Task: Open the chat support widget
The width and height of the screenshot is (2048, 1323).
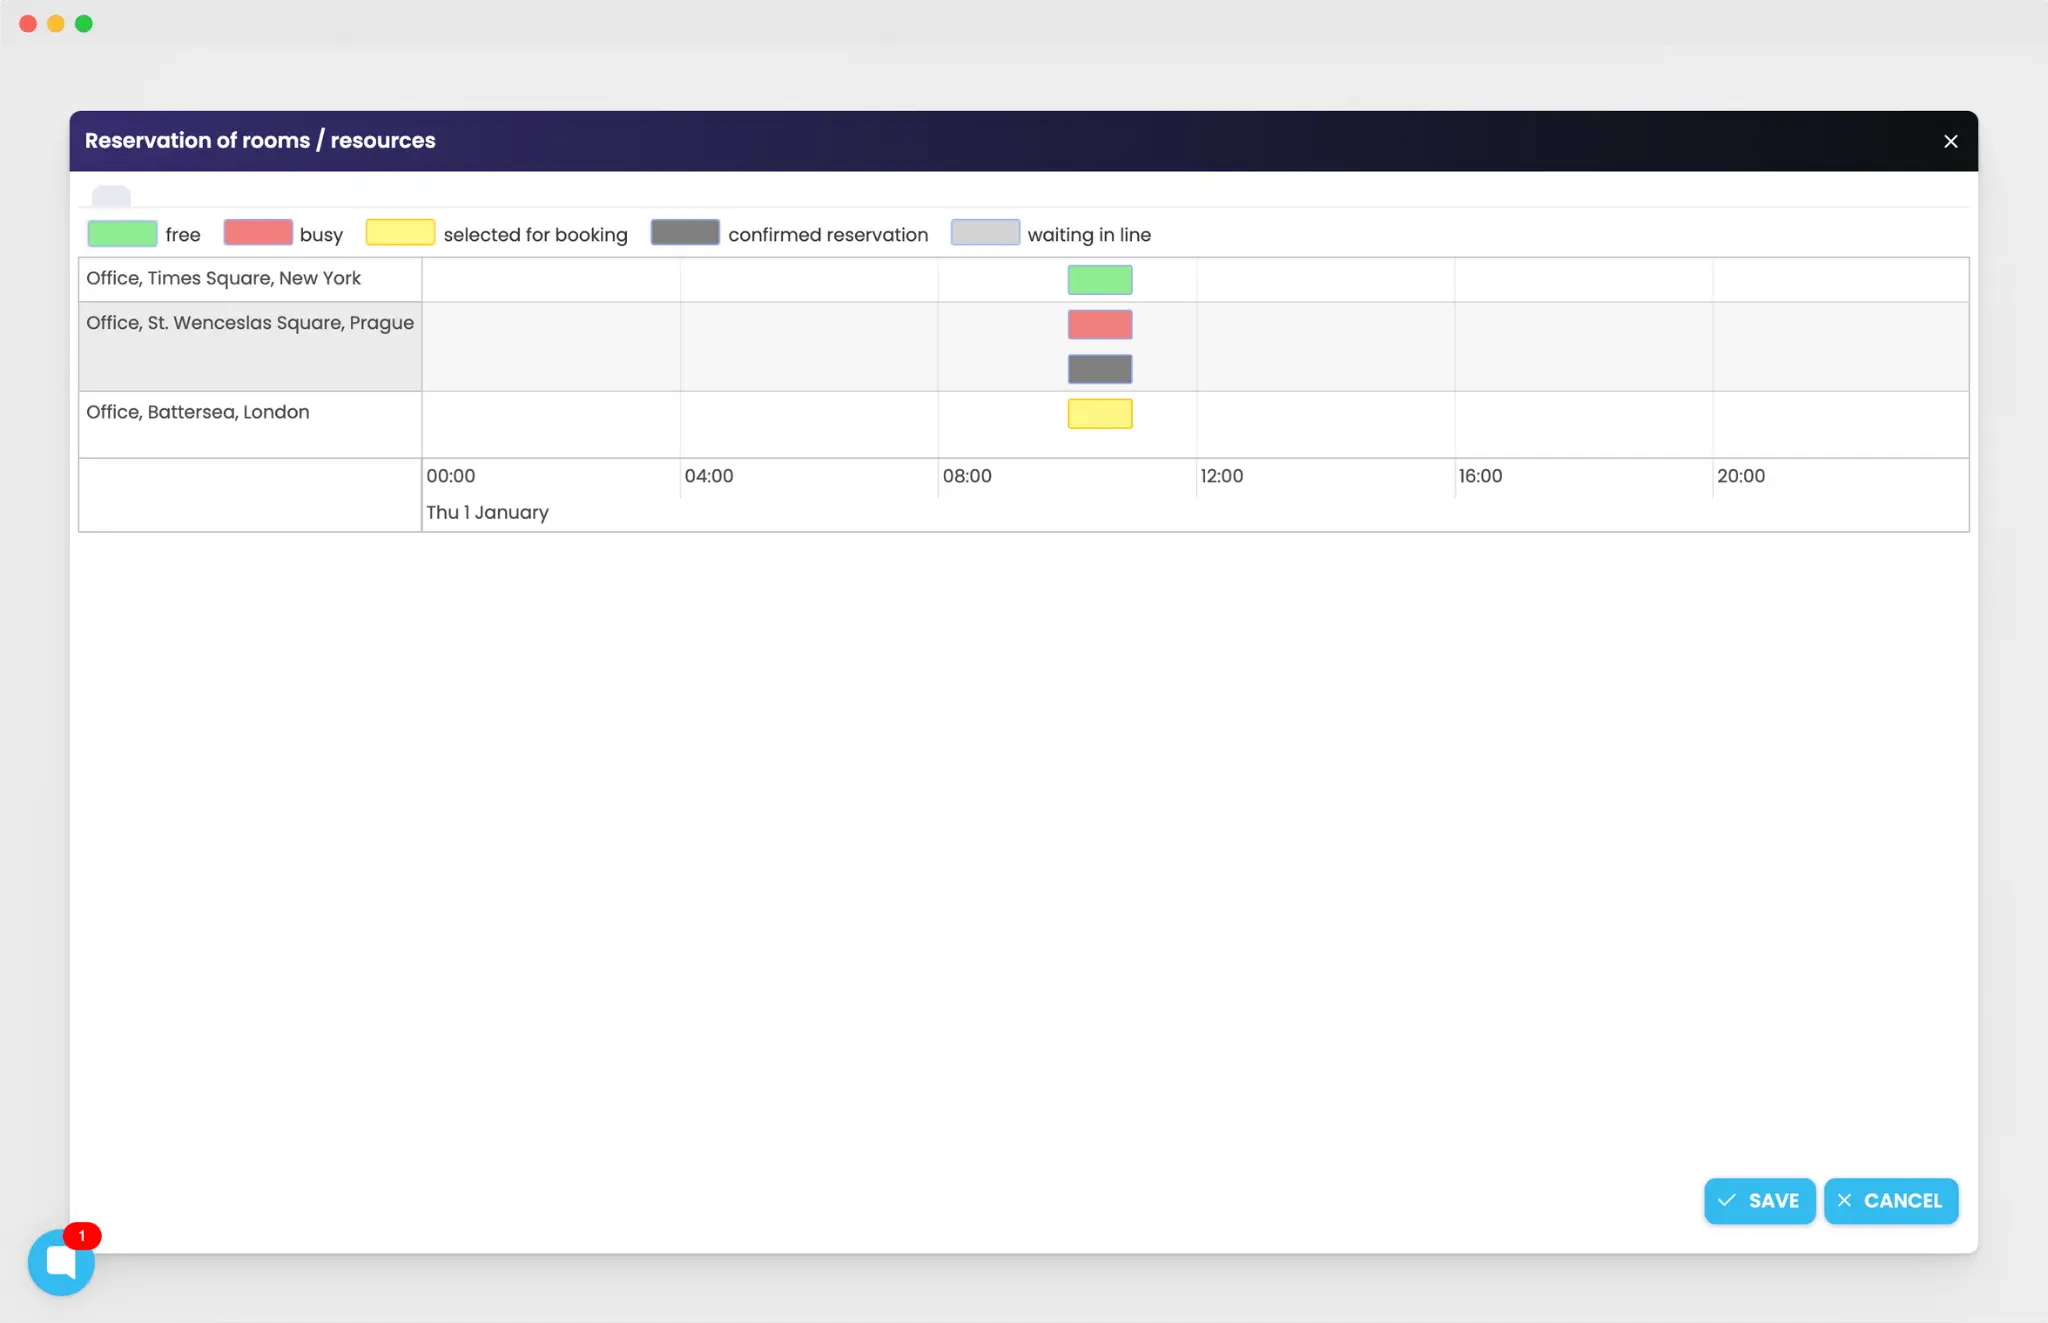Action: (61, 1261)
